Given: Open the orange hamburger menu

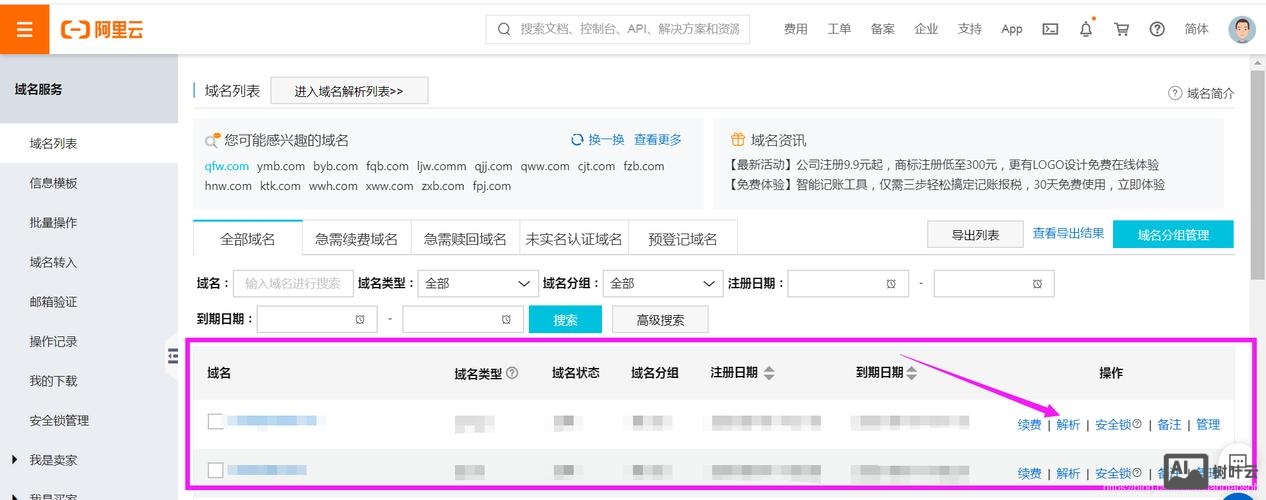Looking at the screenshot, I should (25, 29).
